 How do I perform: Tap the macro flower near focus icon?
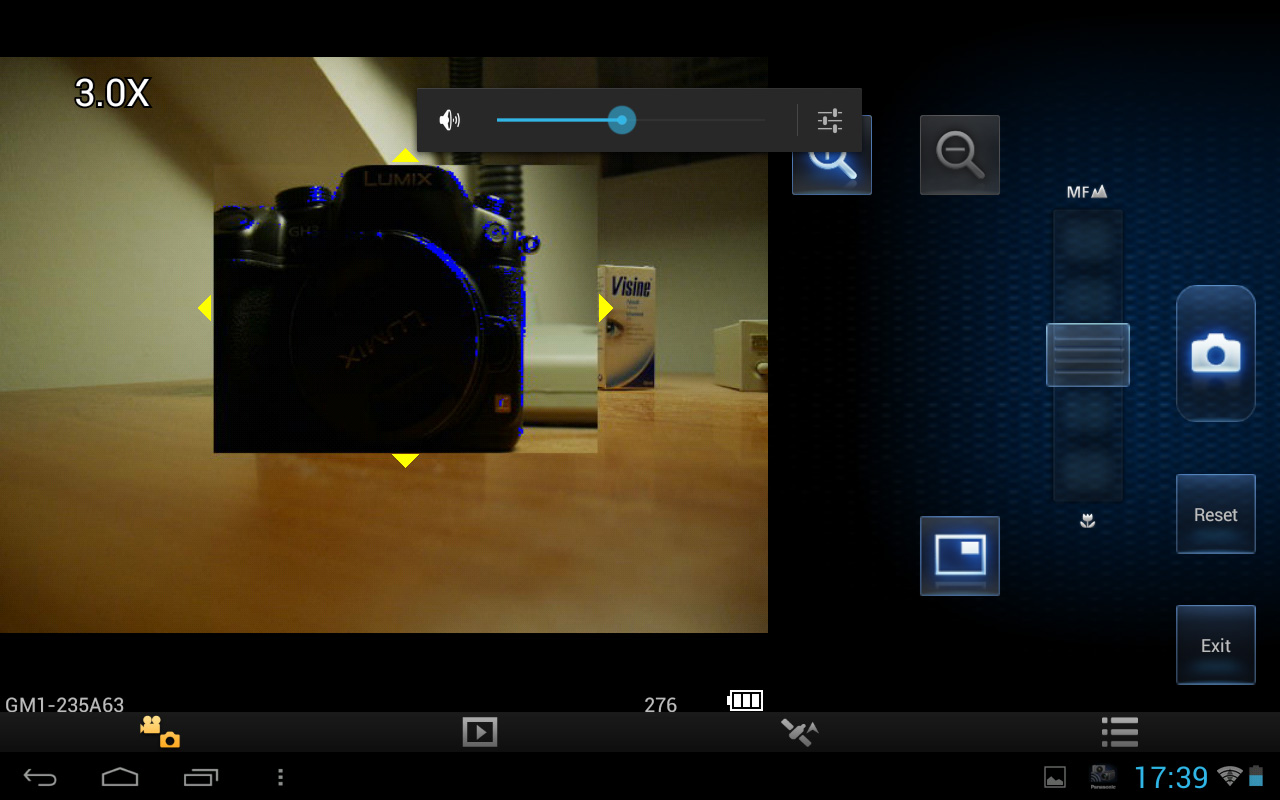pyautogui.click(x=1088, y=521)
